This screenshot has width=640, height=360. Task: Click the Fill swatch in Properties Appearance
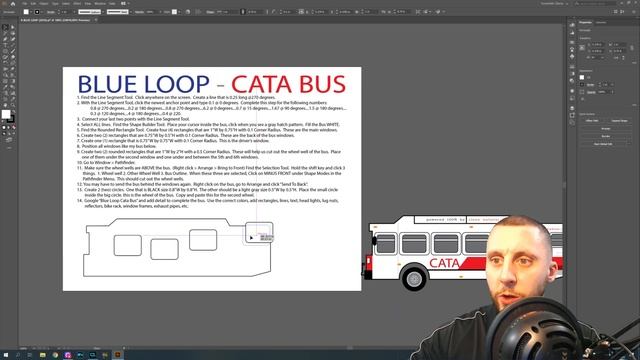pyautogui.click(x=582, y=78)
